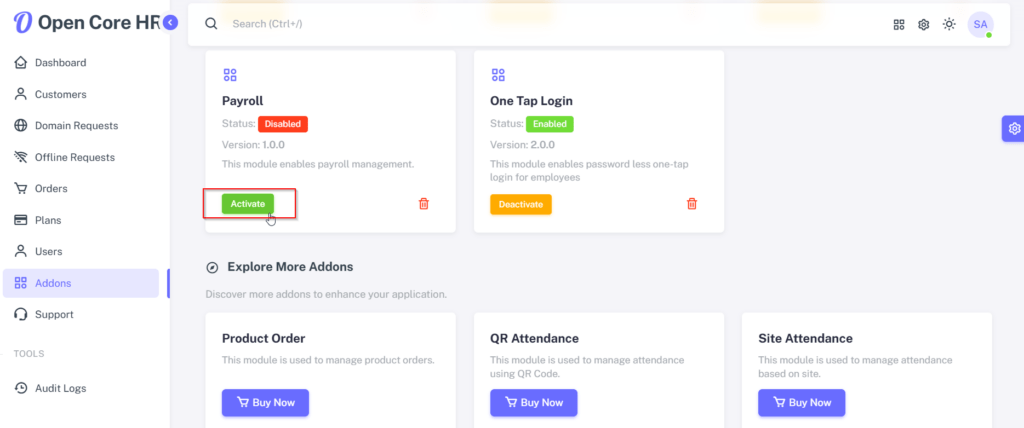The width and height of the screenshot is (1024, 428).
Task: Click the One Tap Login module icon
Action: point(498,75)
